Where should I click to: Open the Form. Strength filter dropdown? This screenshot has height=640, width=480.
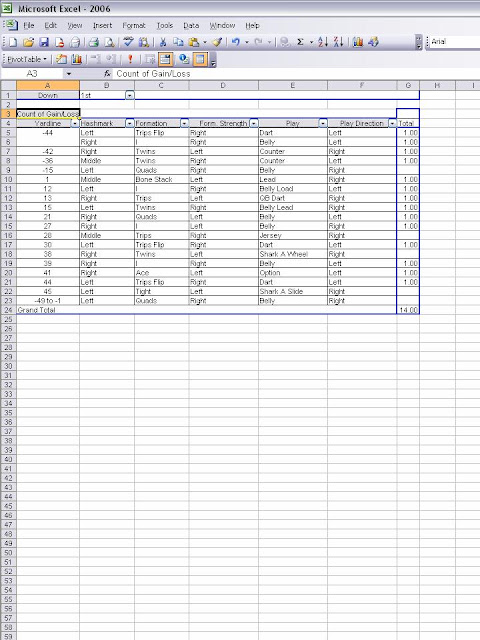253,123
